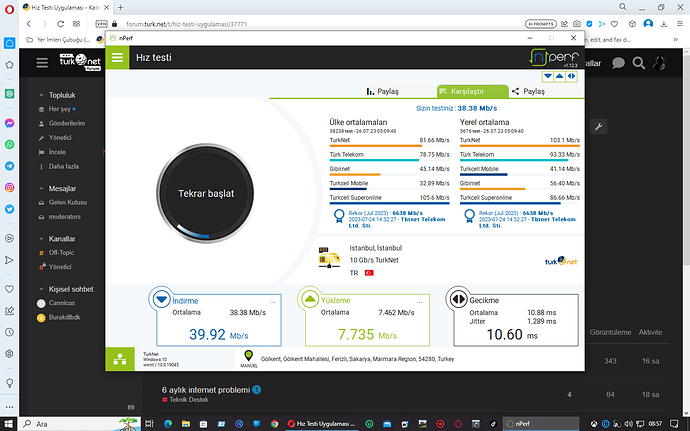Switch to the Karşılaştır tab
Screen dimensions: 690x431
click(473, 91)
